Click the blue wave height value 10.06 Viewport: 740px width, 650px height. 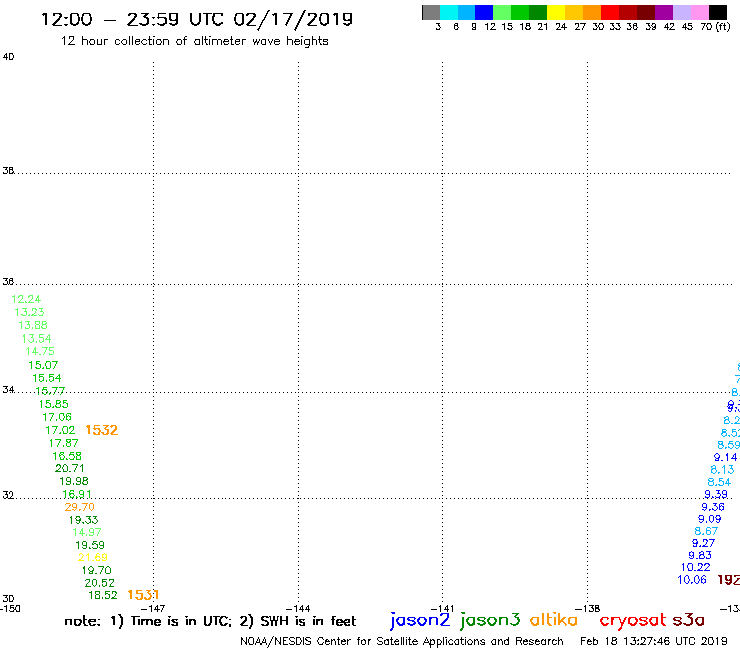tap(692, 580)
